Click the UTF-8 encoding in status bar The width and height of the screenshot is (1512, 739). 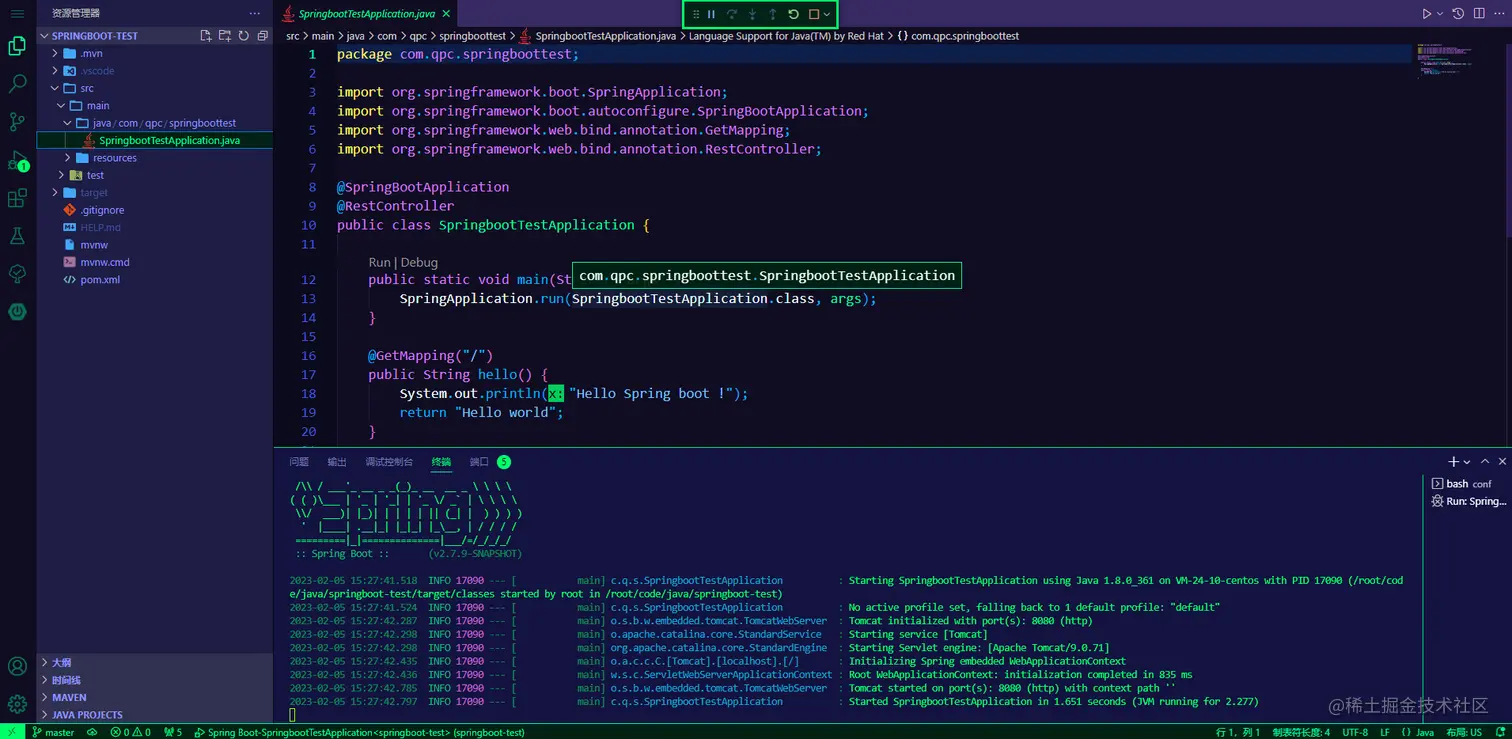coord(1355,732)
